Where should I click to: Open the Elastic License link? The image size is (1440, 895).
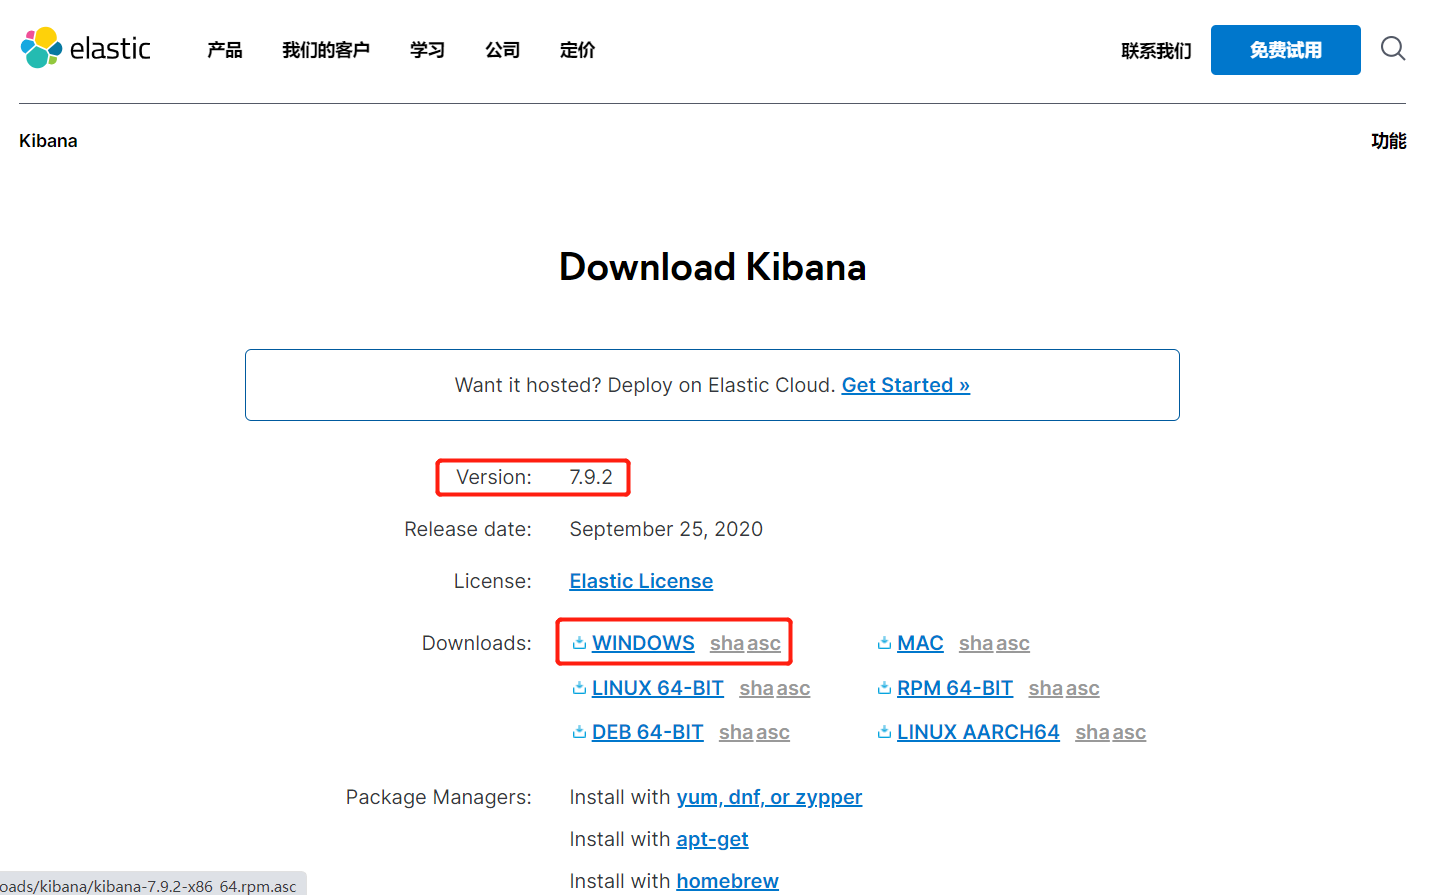[641, 581]
